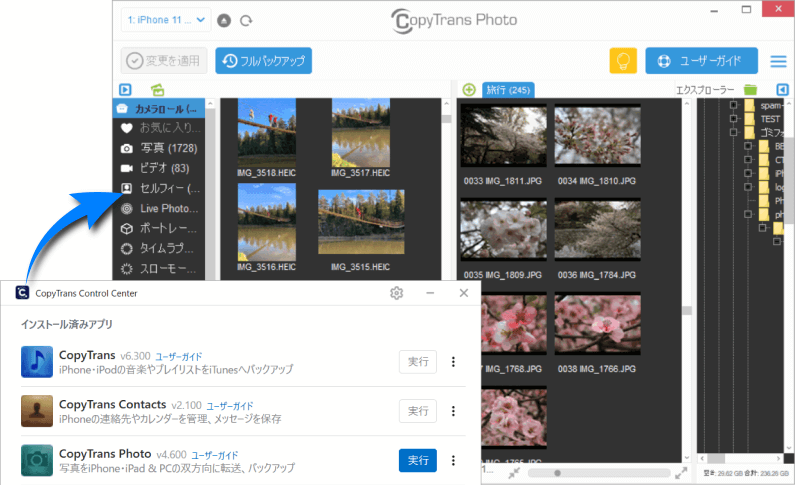
Task: Click the CopyTrans Contacts app icon
Action: (37, 411)
